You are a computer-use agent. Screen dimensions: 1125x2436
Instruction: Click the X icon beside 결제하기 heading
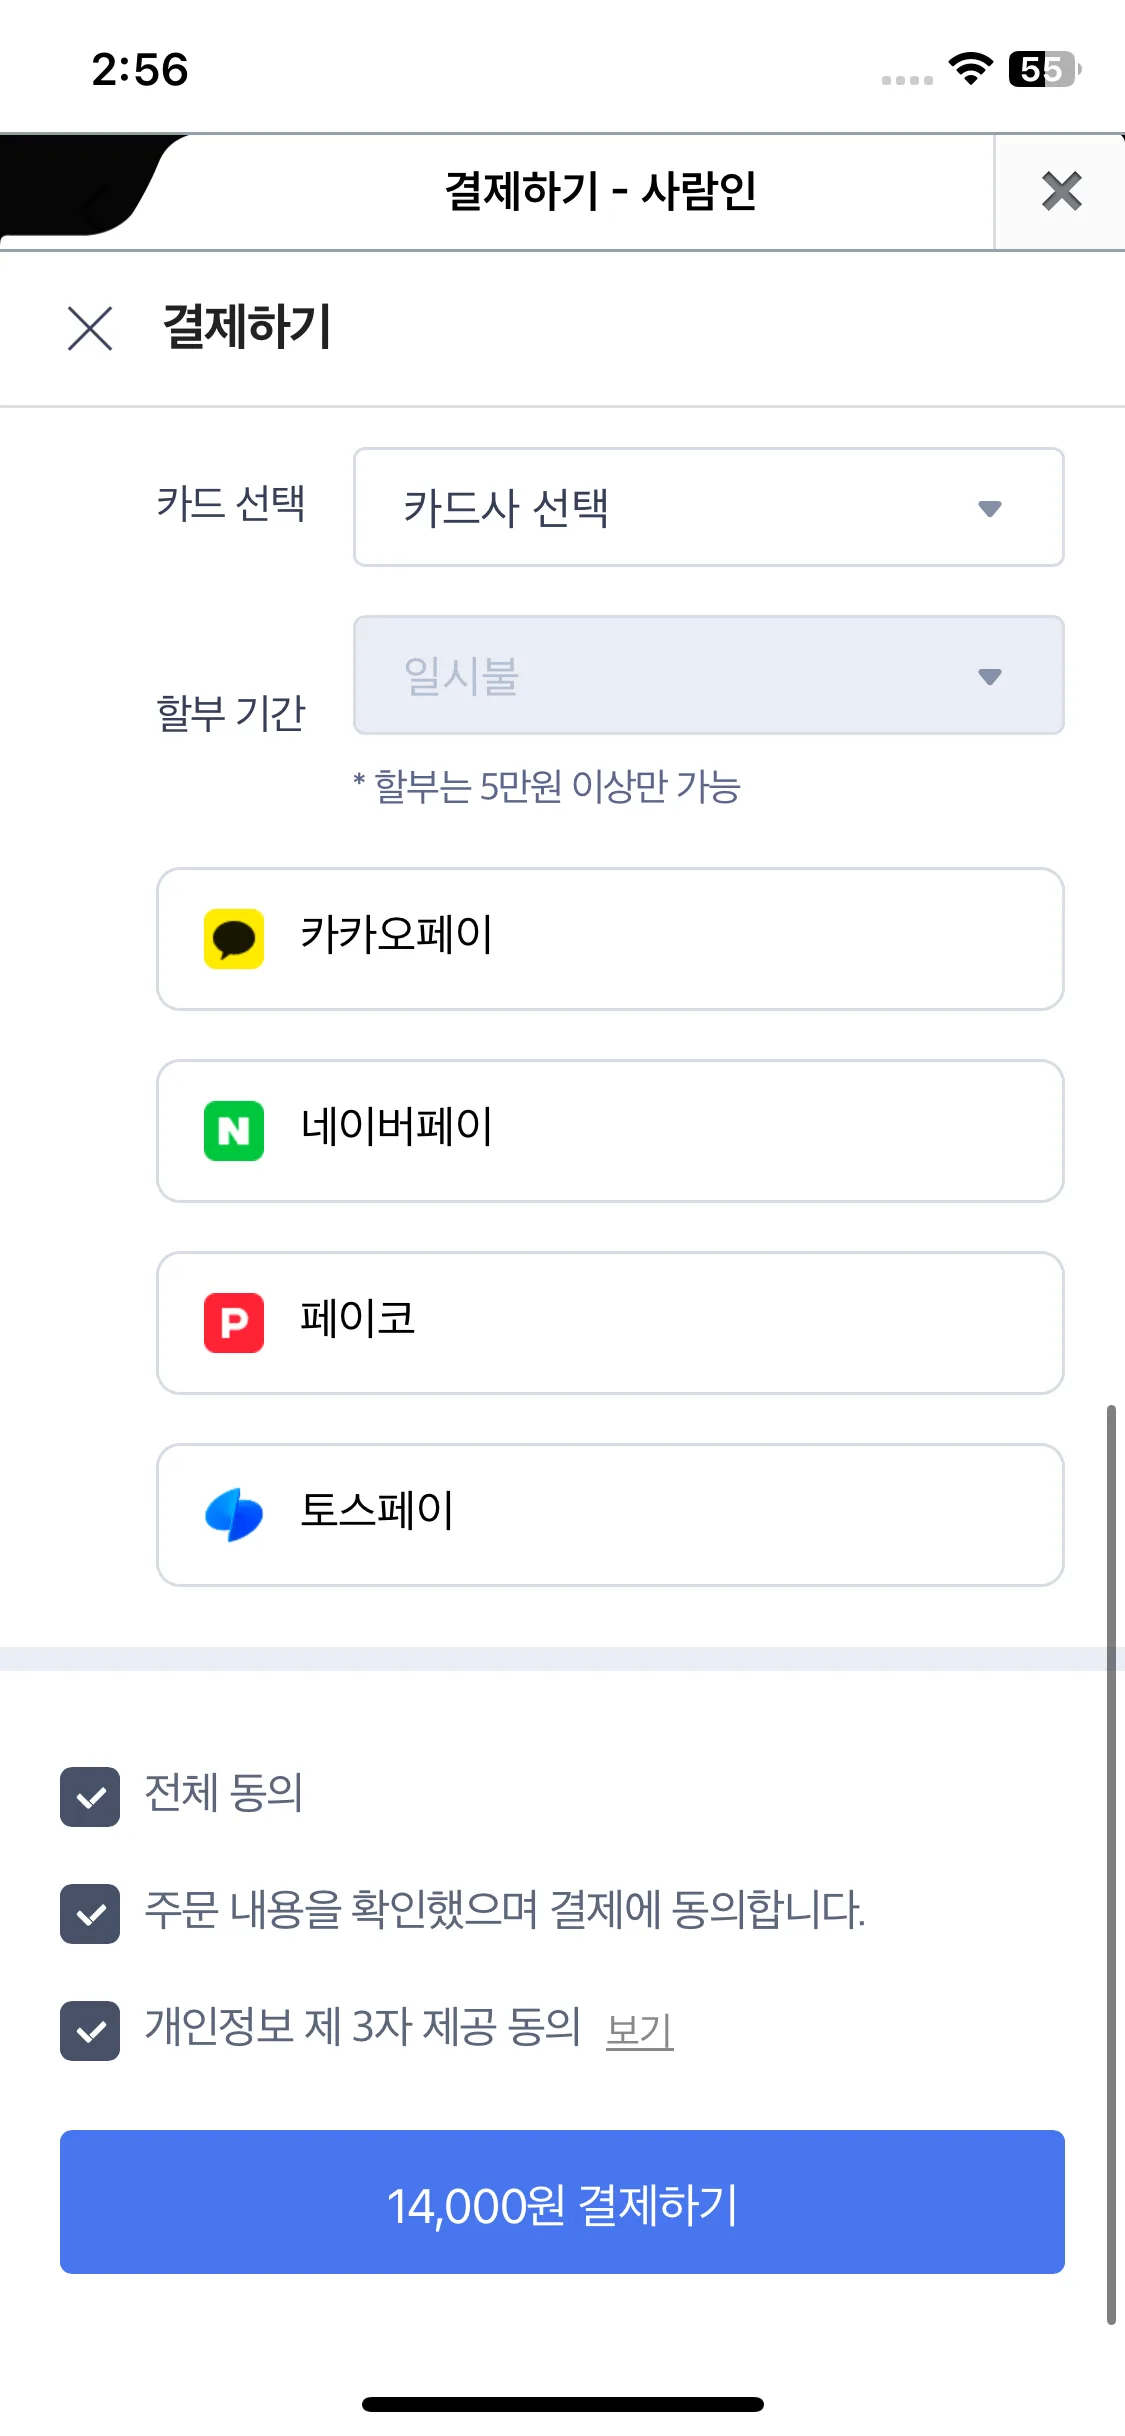tap(90, 328)
